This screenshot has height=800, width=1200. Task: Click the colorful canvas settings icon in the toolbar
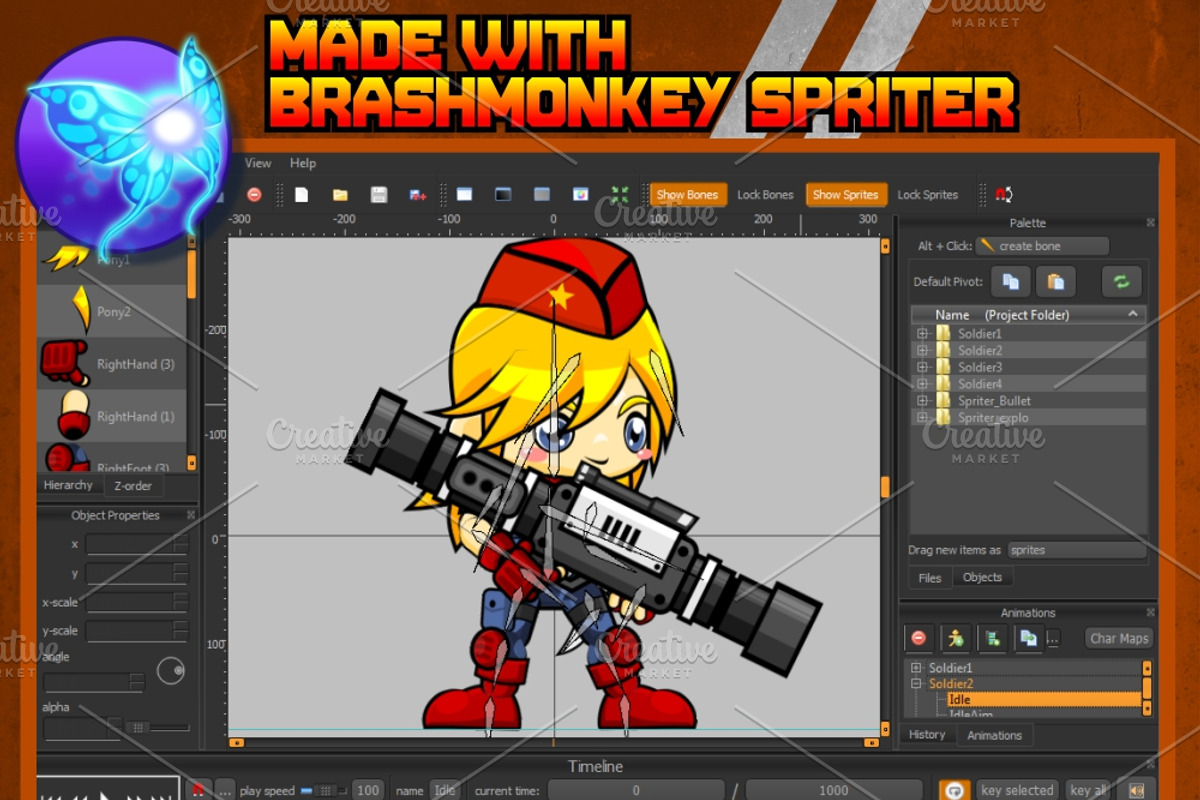580,194
